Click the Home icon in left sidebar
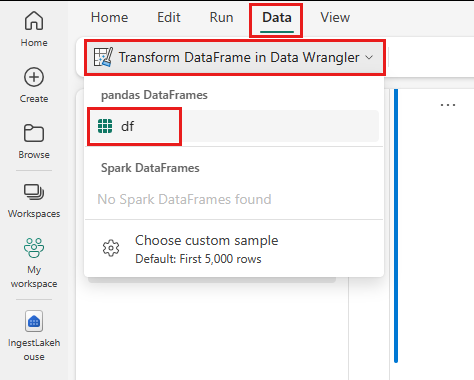 pos(34,21)
